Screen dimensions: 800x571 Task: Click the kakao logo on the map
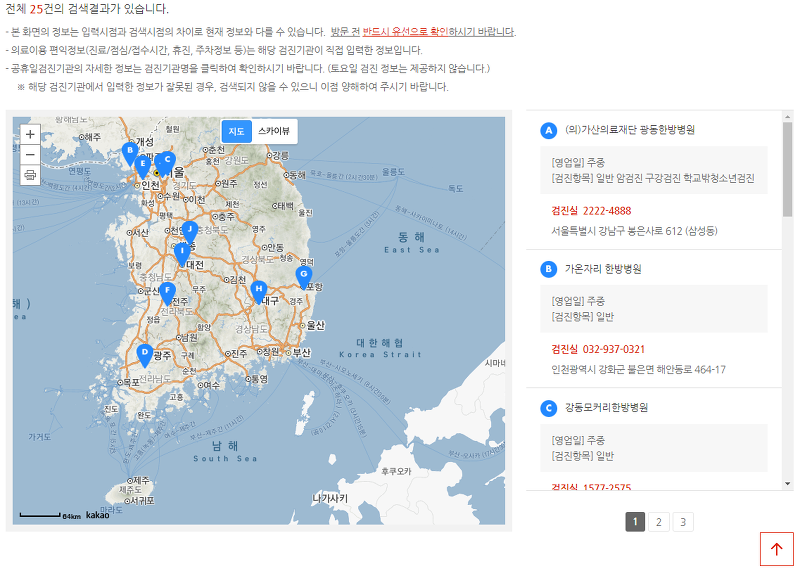pos(97,515)
